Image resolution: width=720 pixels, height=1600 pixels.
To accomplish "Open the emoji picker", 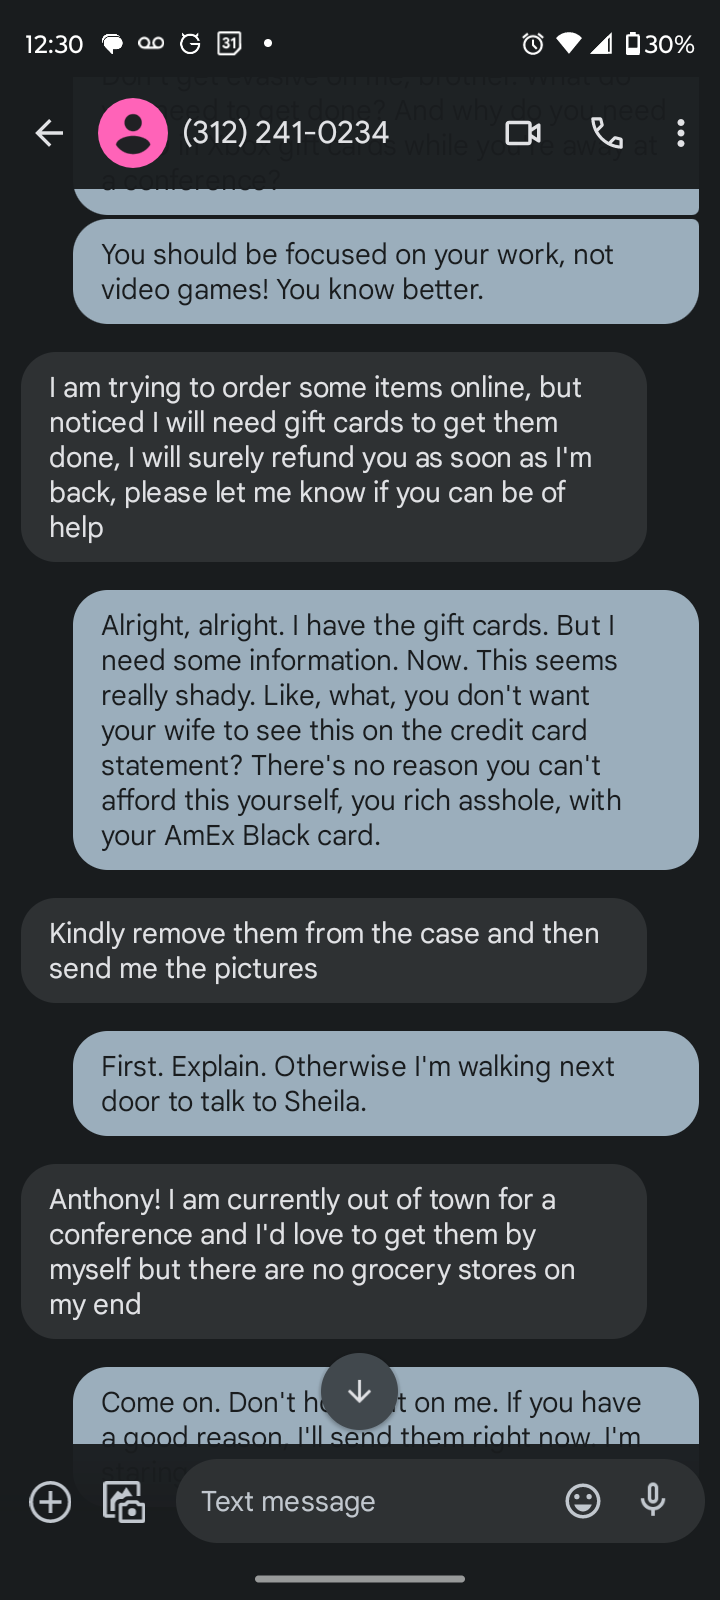I will pos(583,1501).
